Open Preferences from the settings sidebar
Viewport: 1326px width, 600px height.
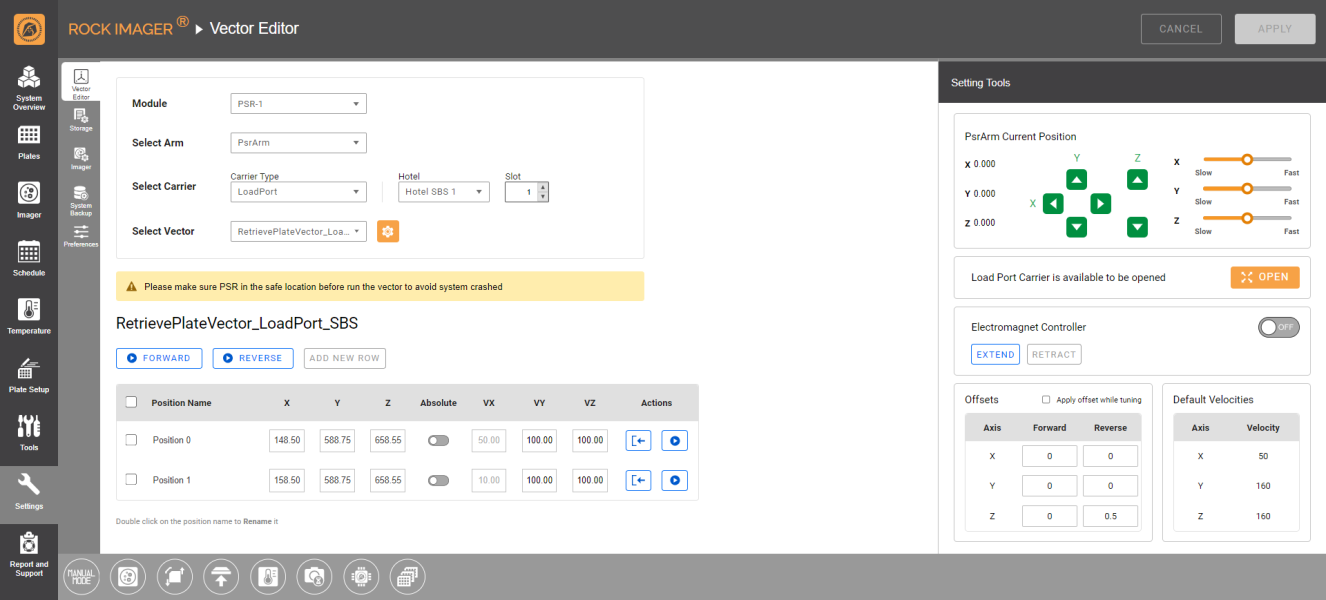[x=80, y=236]
